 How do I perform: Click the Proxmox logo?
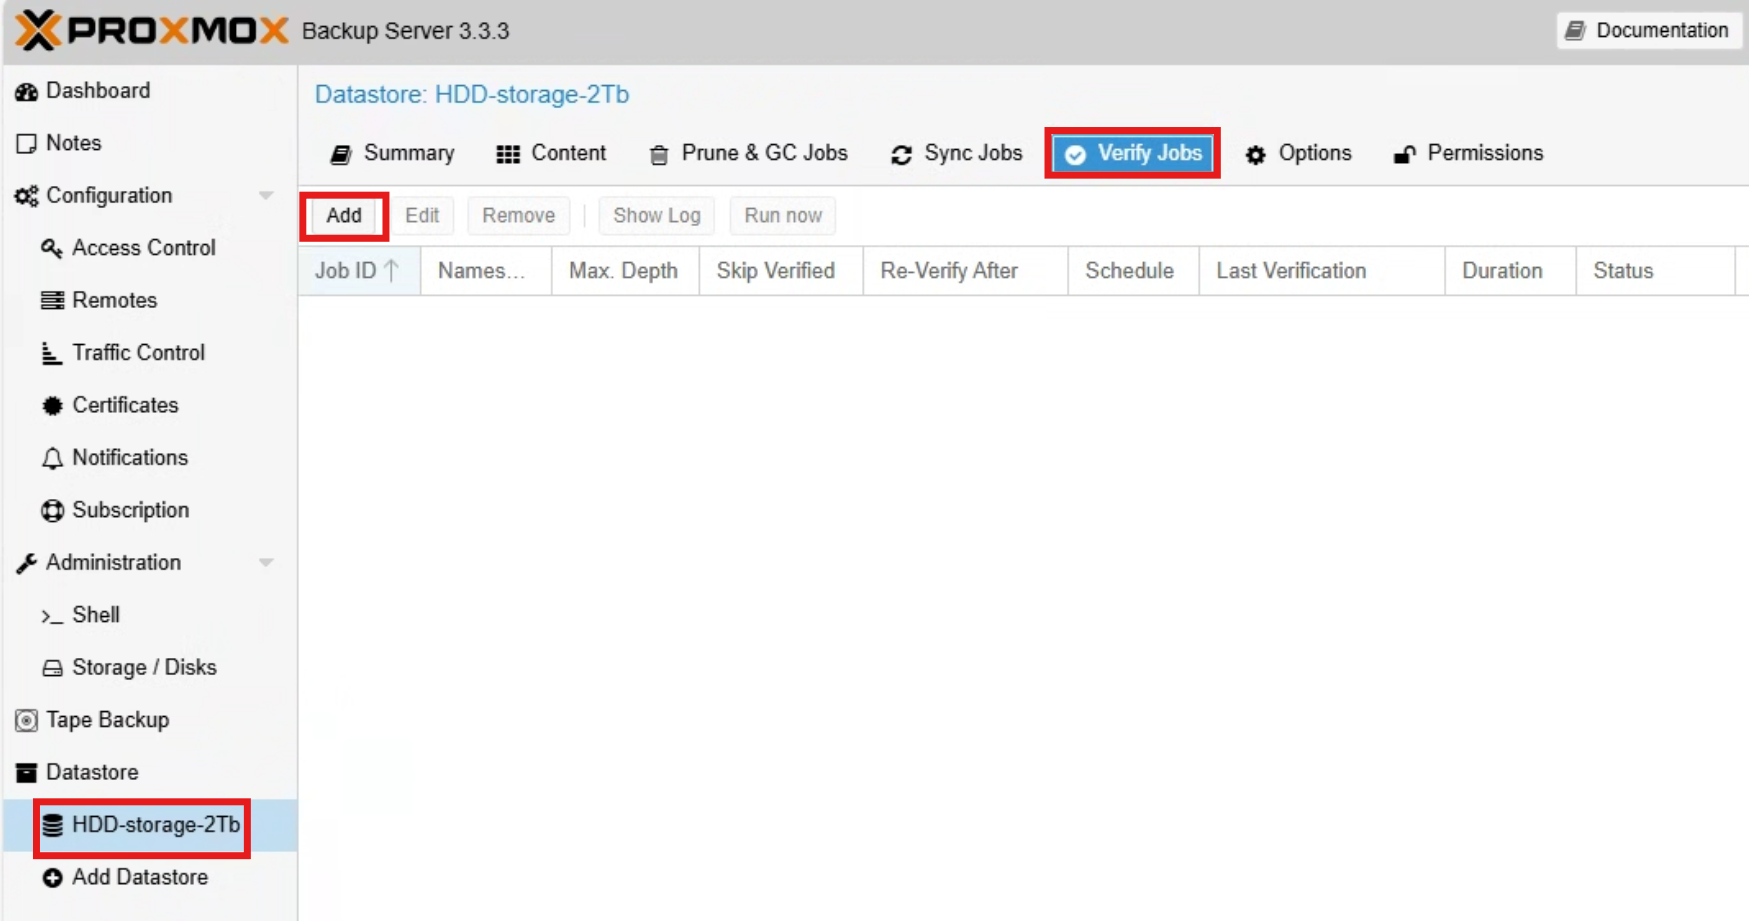point(152,30)
